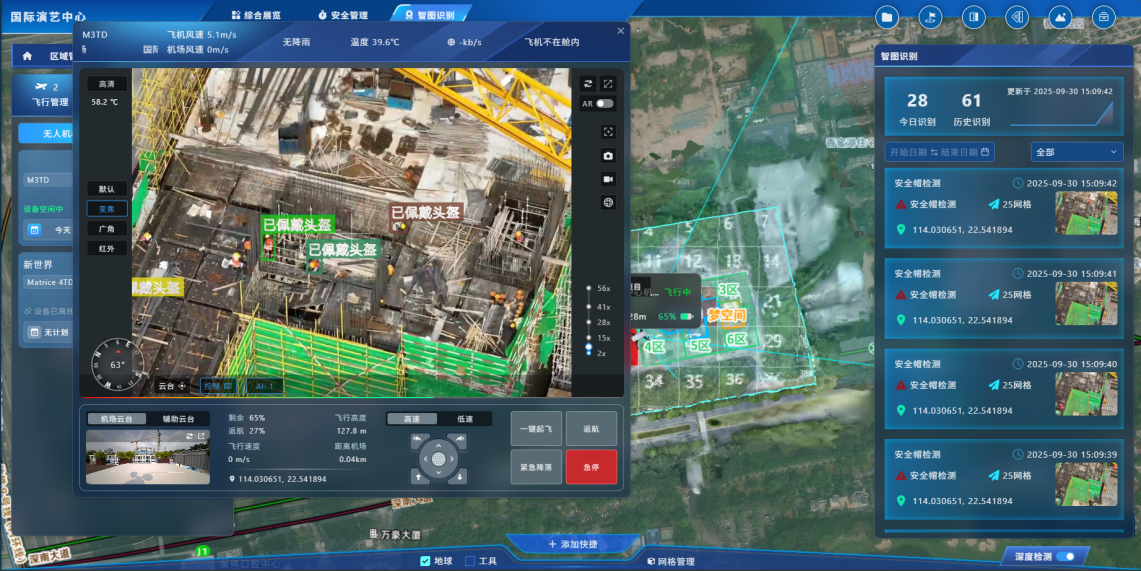
Task: Click the folder icon in the top toolbar
Action: pyautogui.click(x=887, y=17)
